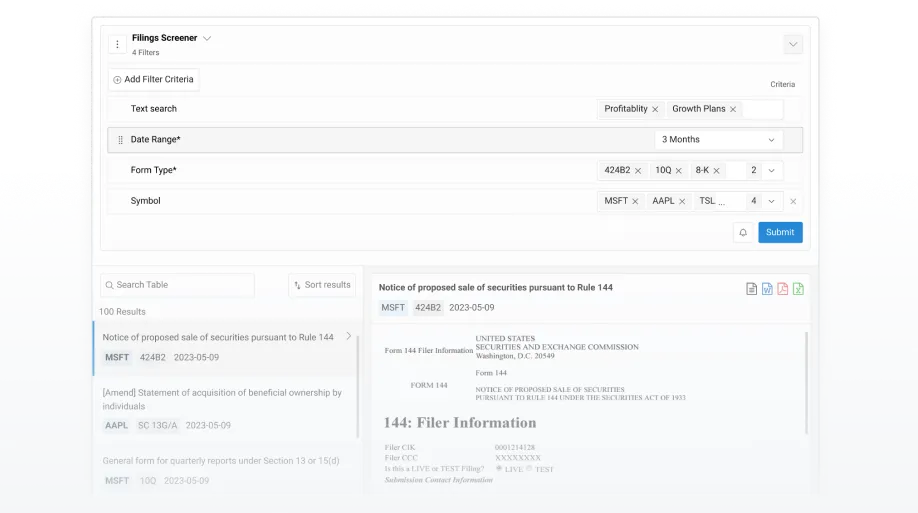
Task: Expand the Form Type dropdown arrow
Action: pyautogui.click(x=772, y=171)
